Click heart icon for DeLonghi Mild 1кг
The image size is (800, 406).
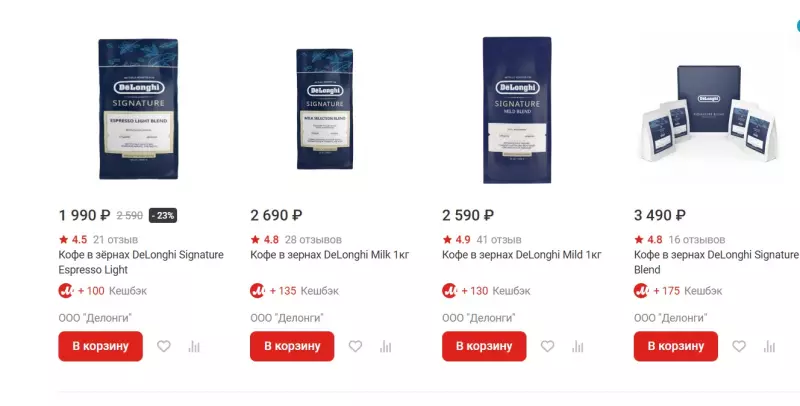(547, 346)
